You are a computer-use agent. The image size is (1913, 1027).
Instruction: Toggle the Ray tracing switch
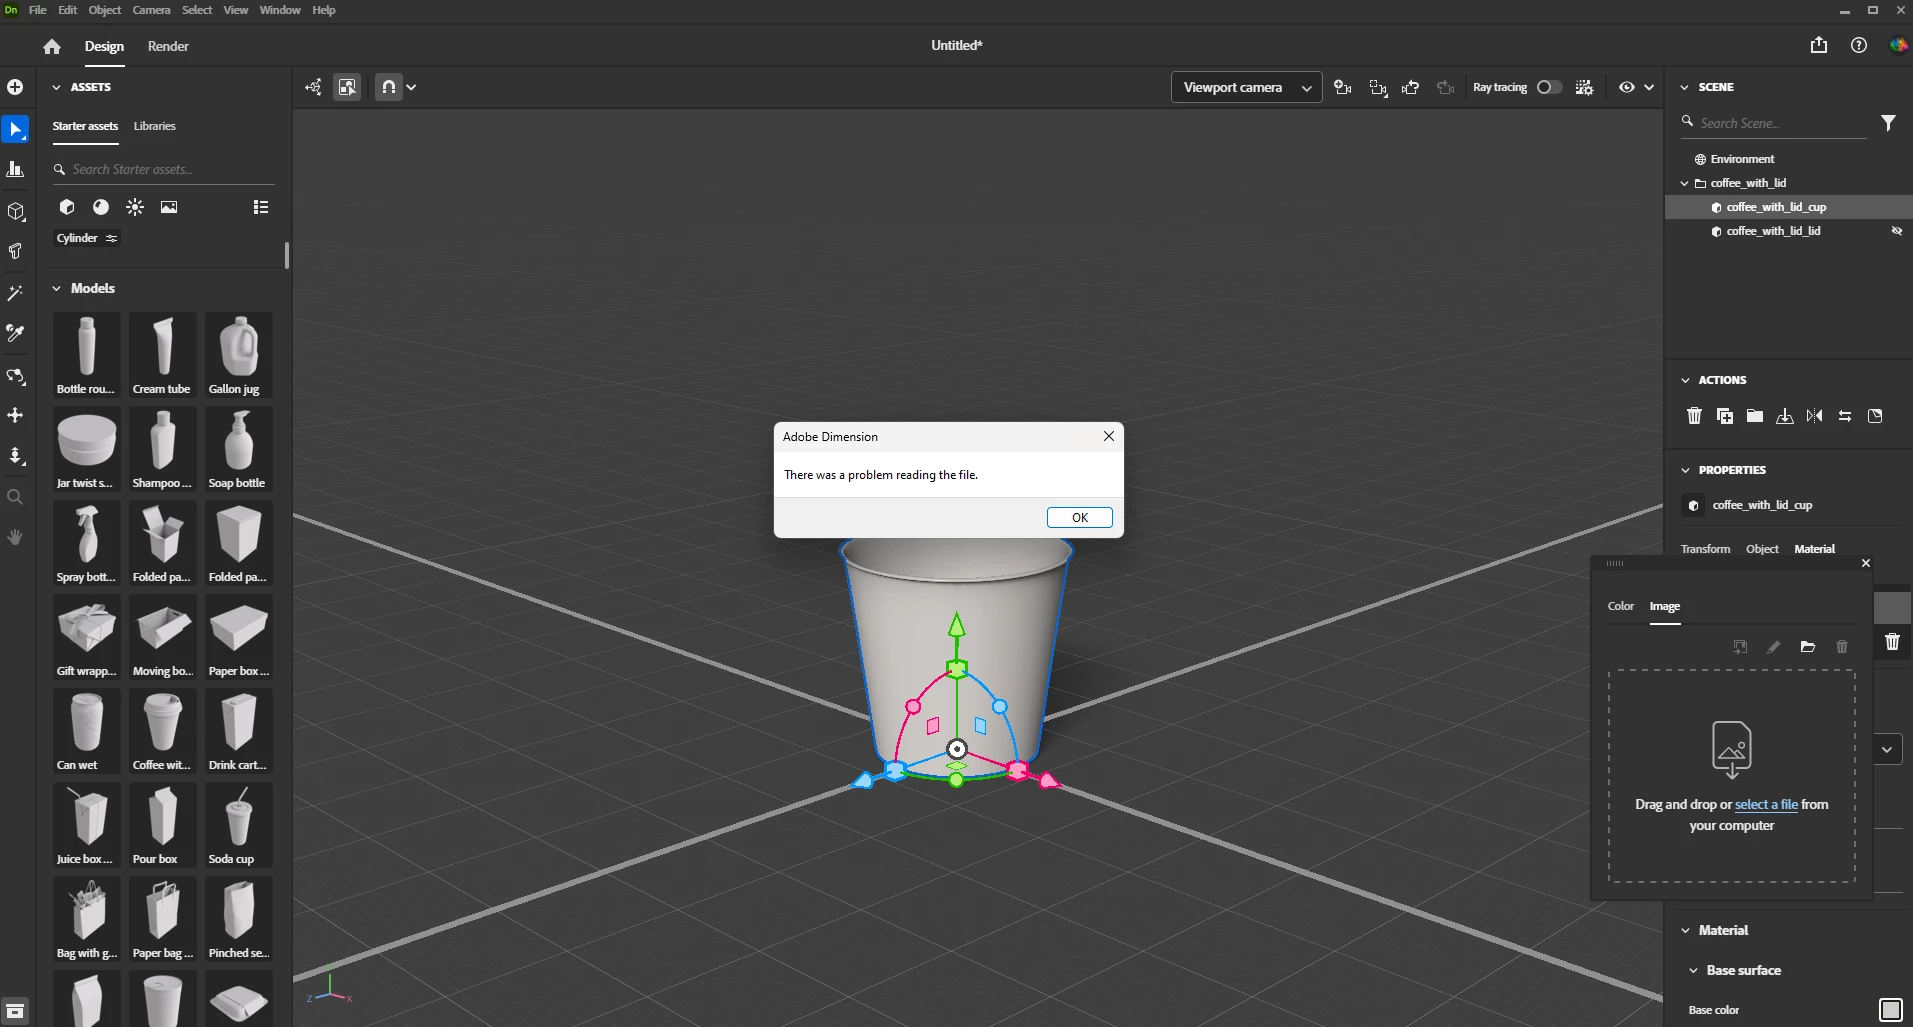click(1549, 87)
